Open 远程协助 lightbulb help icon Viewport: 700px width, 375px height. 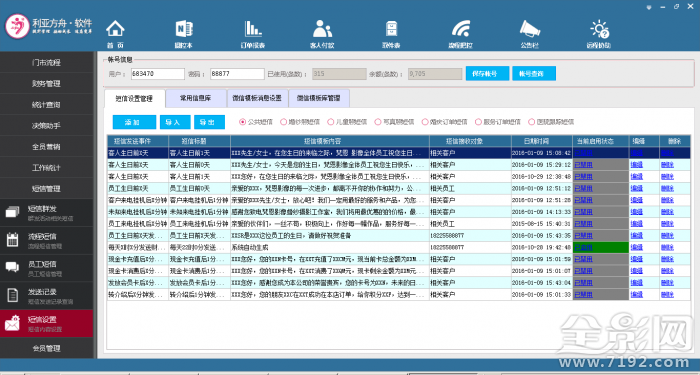[599, 29]
